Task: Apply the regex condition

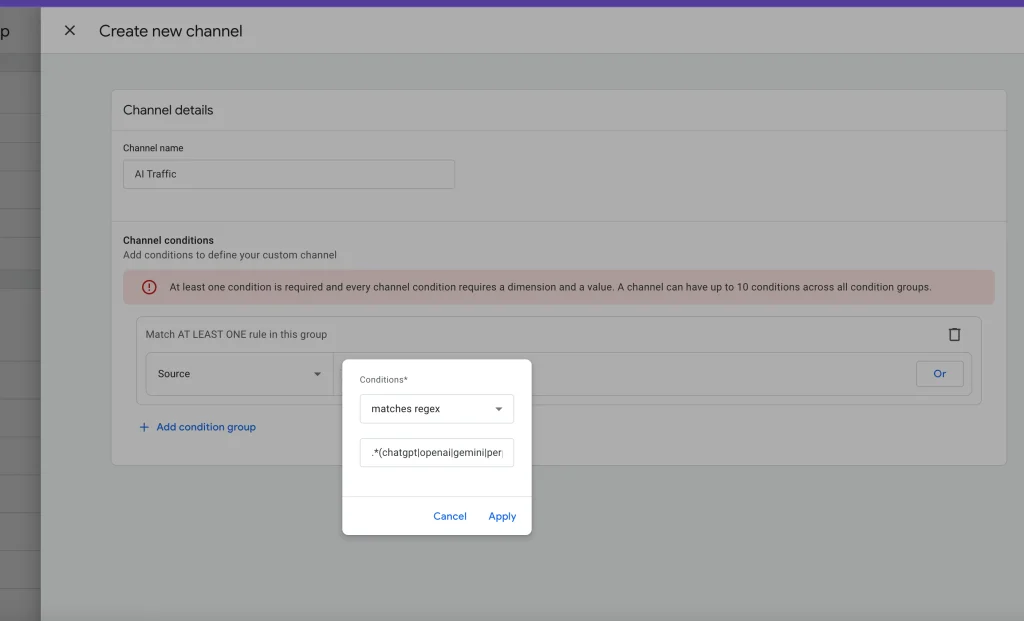Action: [x=502, y=516]
